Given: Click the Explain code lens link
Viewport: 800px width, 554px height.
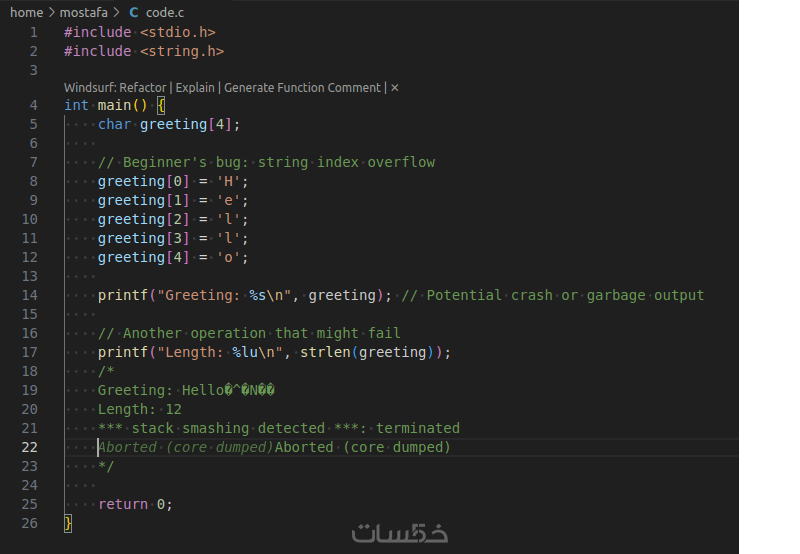Looking at the screenshot, I should [x=195, y=88].
